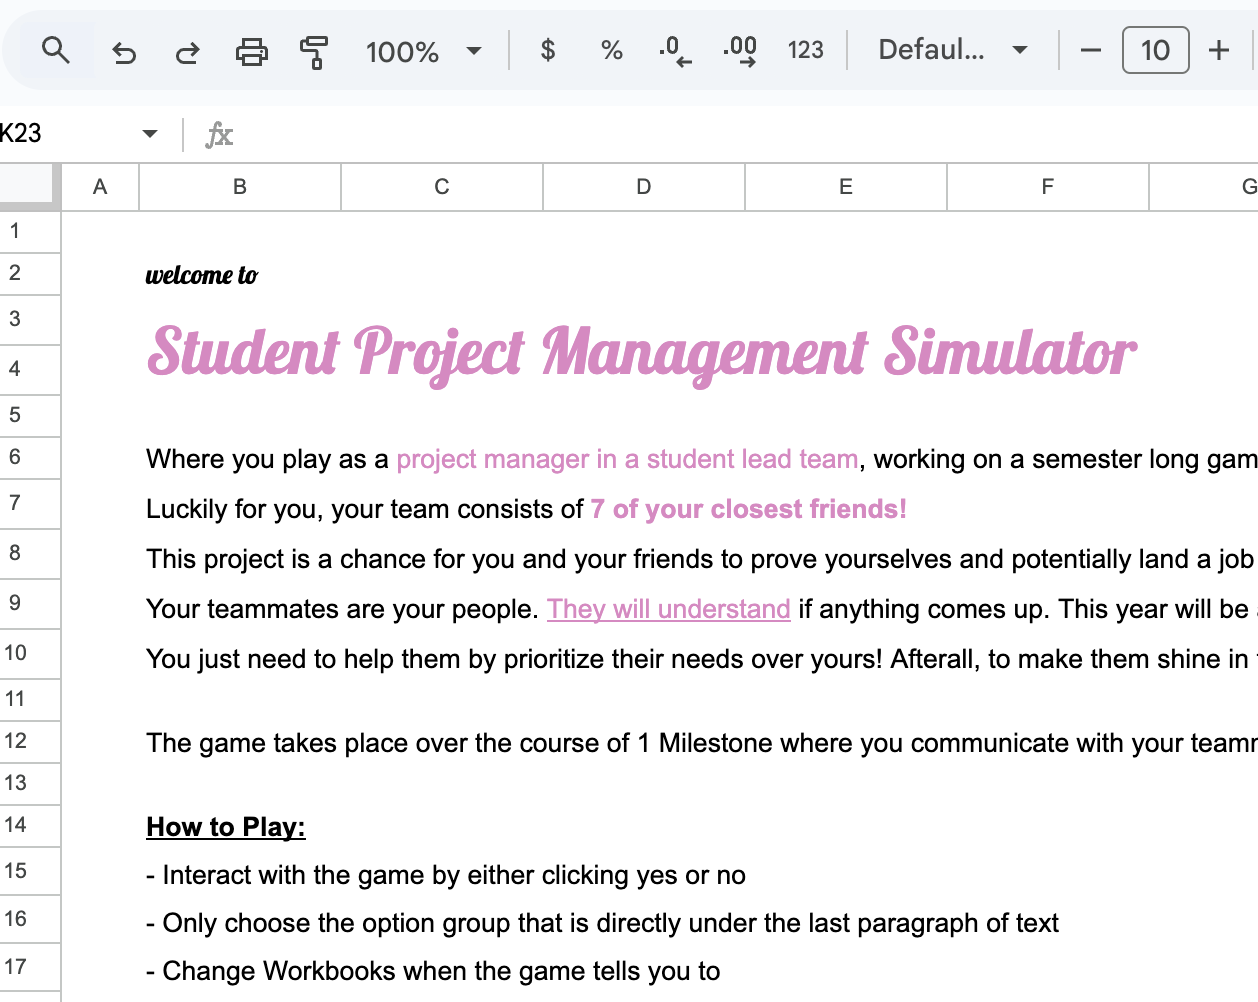This screenshot has height=1002, width=1258.
Task: Open the Default font dropdown
Action: (x=951, y=49)
